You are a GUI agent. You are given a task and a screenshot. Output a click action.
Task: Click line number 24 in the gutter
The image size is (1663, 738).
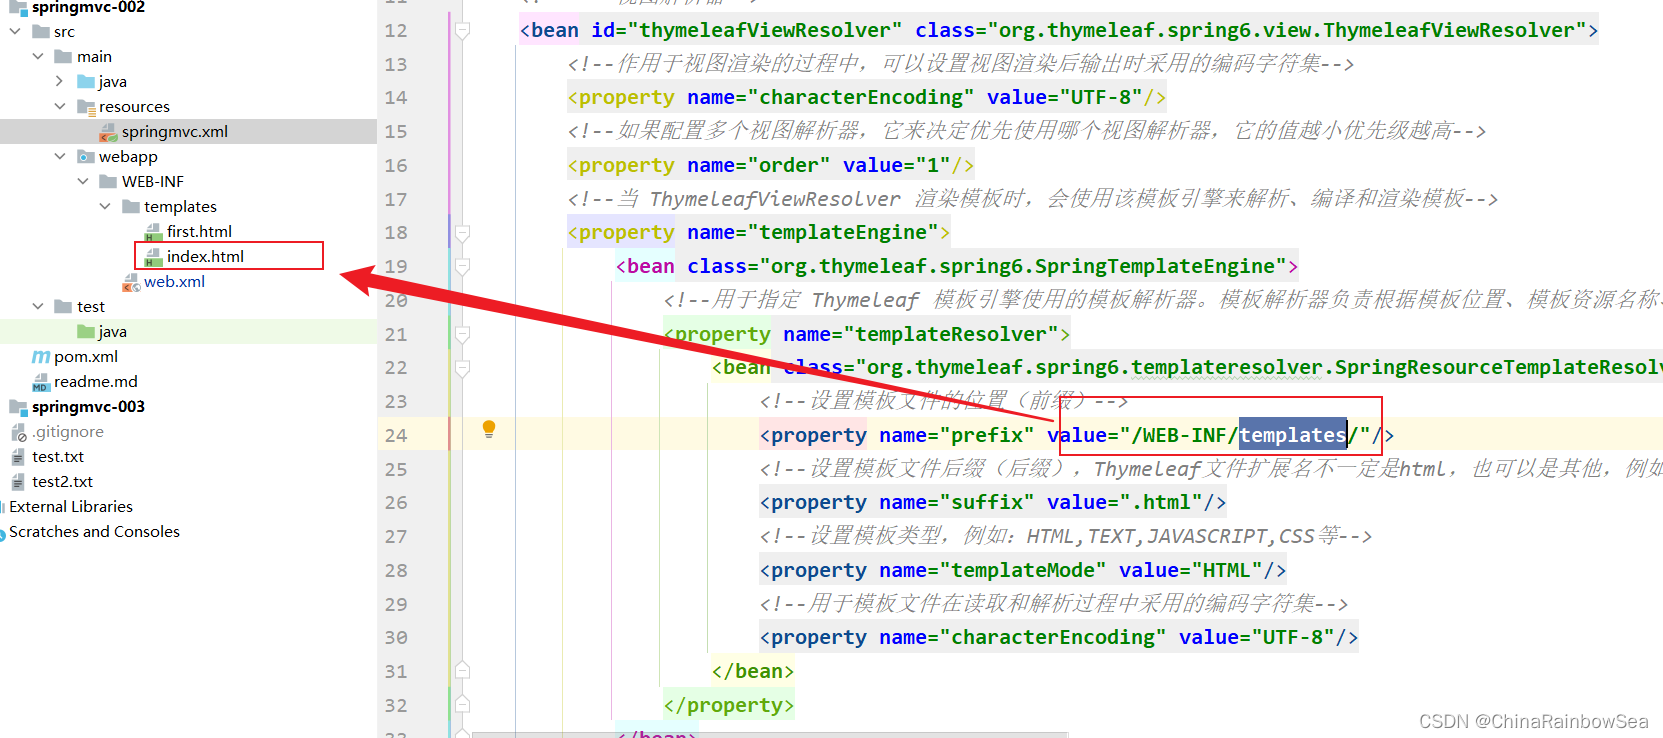click(x=396, y=435)
